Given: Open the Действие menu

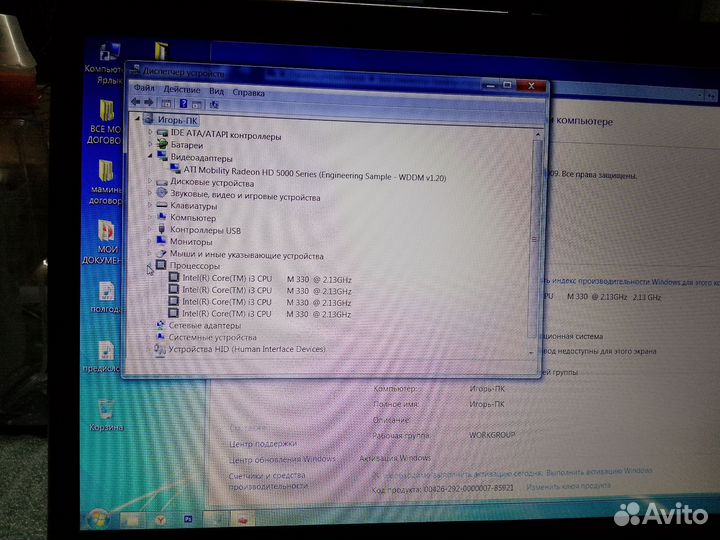Looking at the screenshot, I should click(x=182, y=90).
